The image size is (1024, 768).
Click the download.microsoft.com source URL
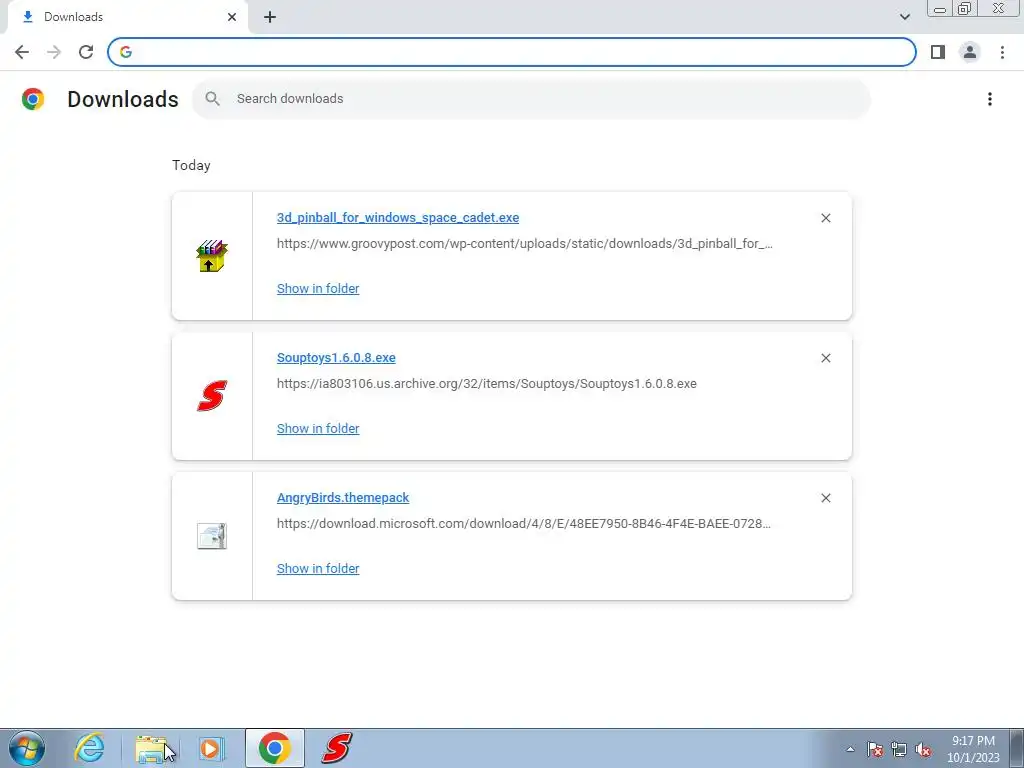(524, 523)
